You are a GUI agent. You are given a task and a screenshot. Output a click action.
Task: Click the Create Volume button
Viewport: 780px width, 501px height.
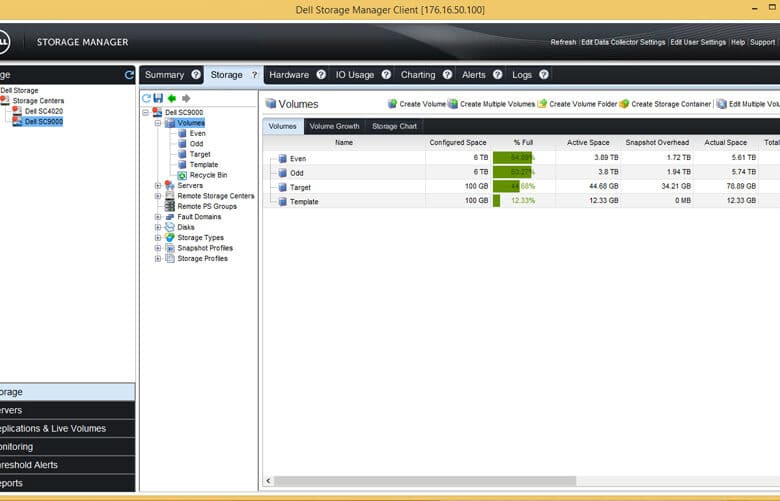point(417,104)
